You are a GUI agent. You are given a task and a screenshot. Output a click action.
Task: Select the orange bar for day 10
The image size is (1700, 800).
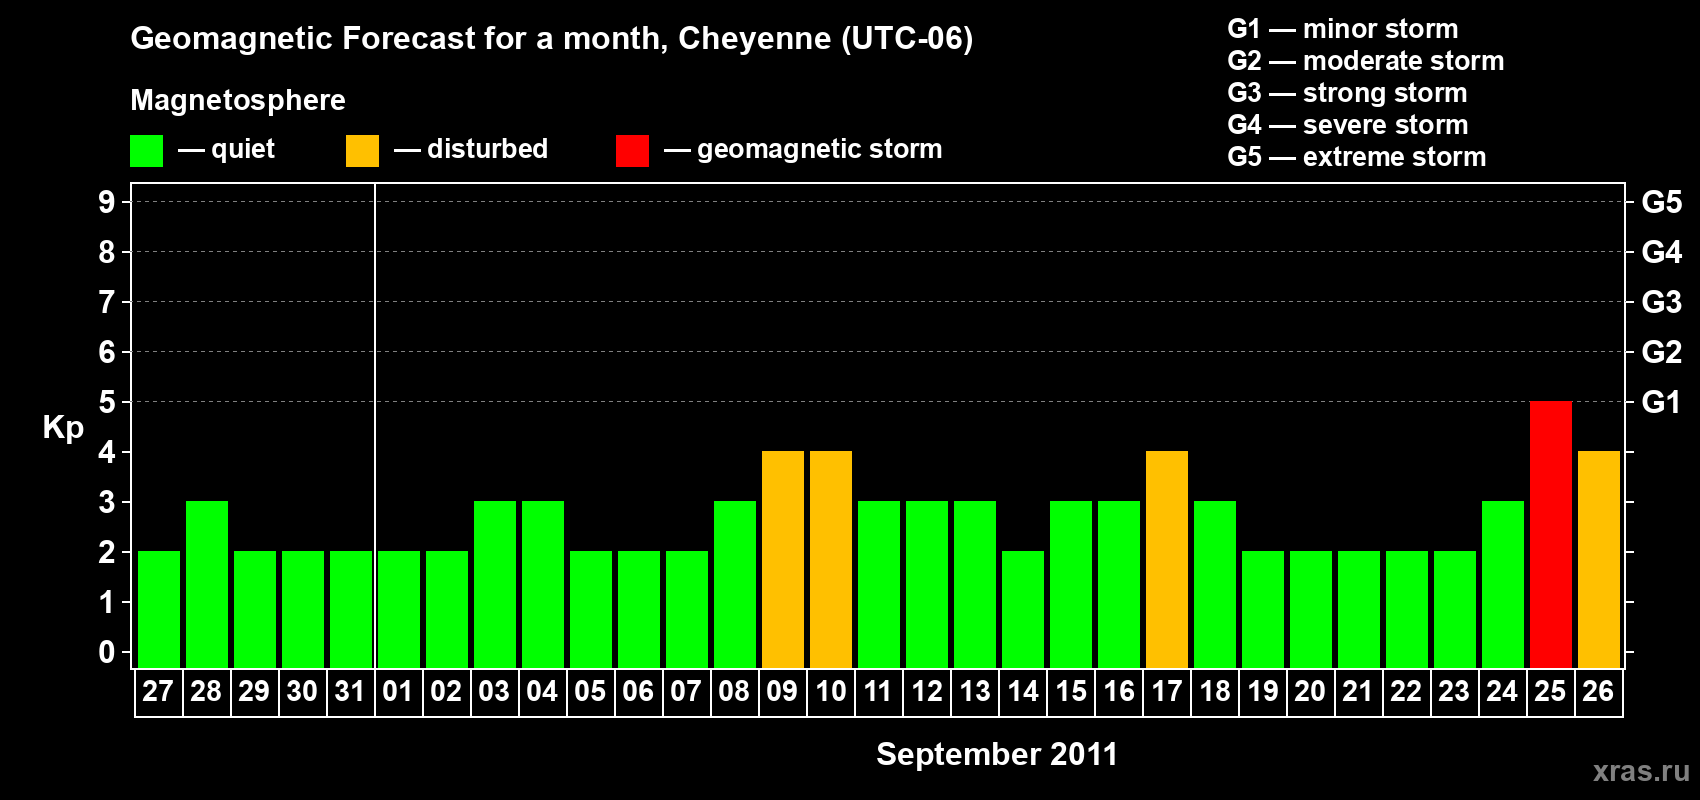click(831, 560)
